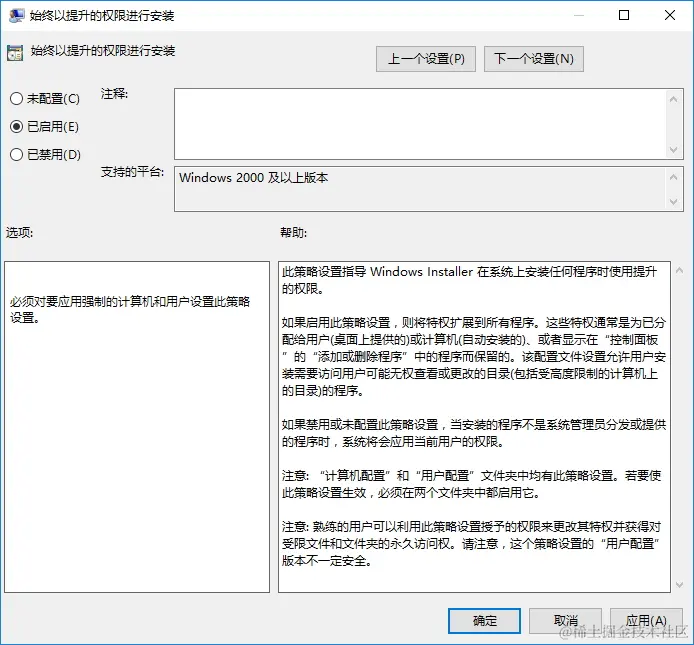Close the policy dialog window
694x645 pixels.
click(x=670, y=15)
